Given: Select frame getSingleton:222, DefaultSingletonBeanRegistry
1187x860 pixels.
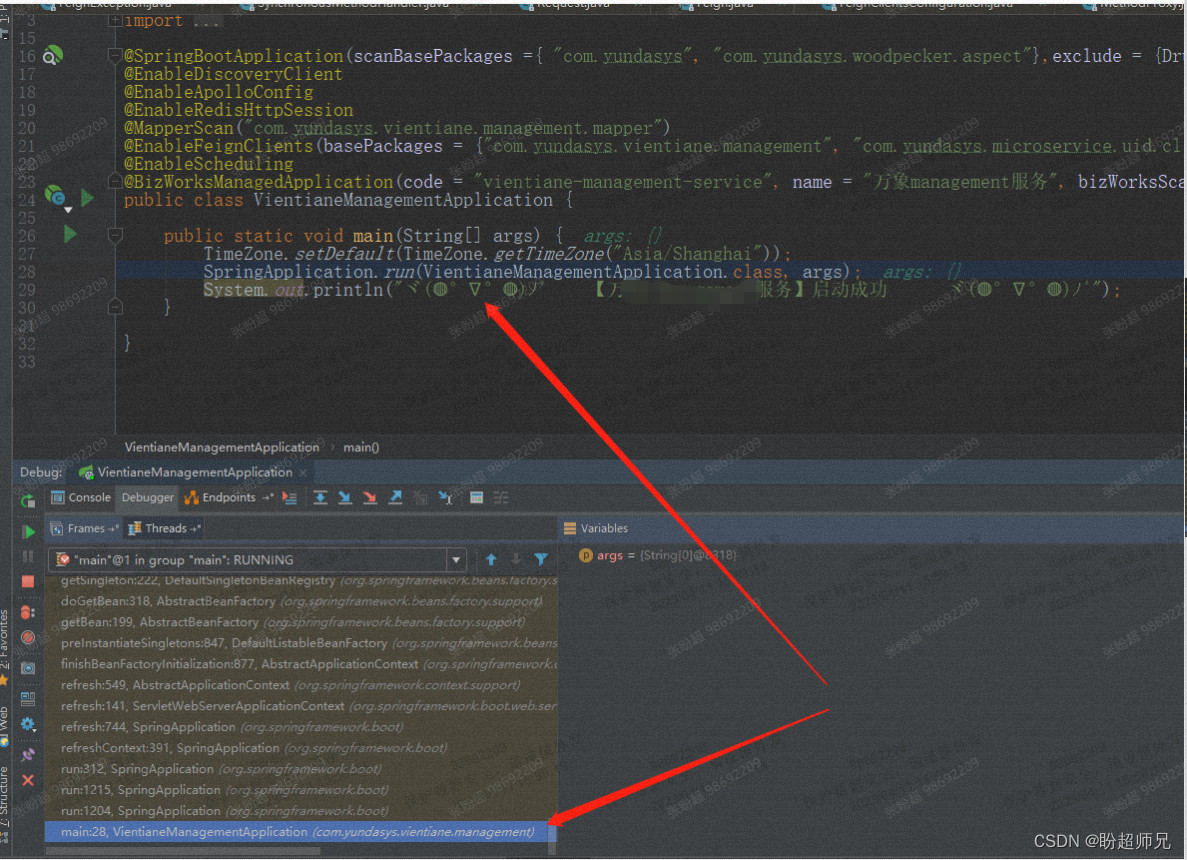Looking at the screenshot, I should [301, 581].
